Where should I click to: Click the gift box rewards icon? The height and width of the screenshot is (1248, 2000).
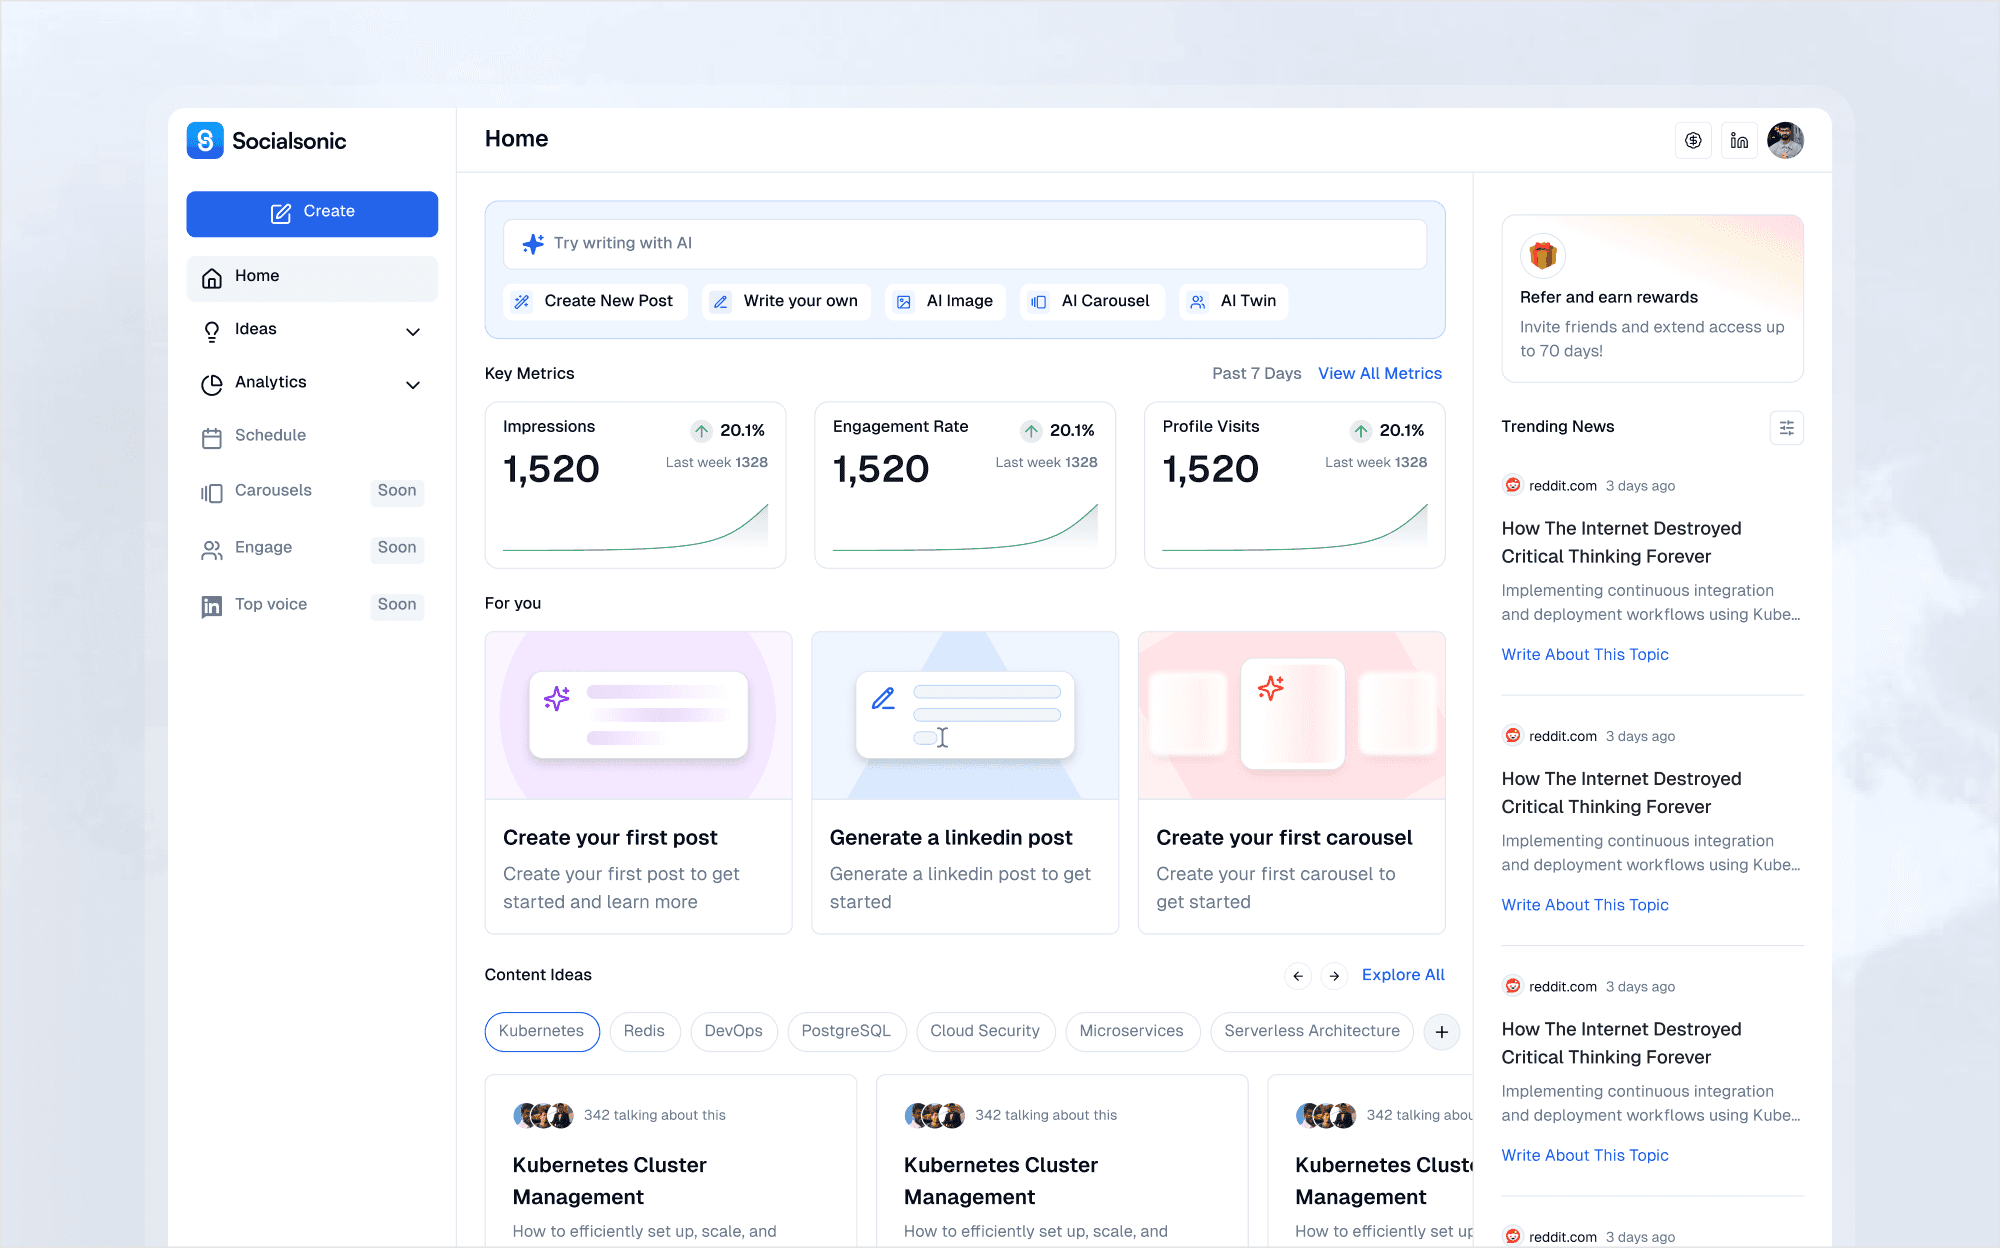pos(1543,256)
